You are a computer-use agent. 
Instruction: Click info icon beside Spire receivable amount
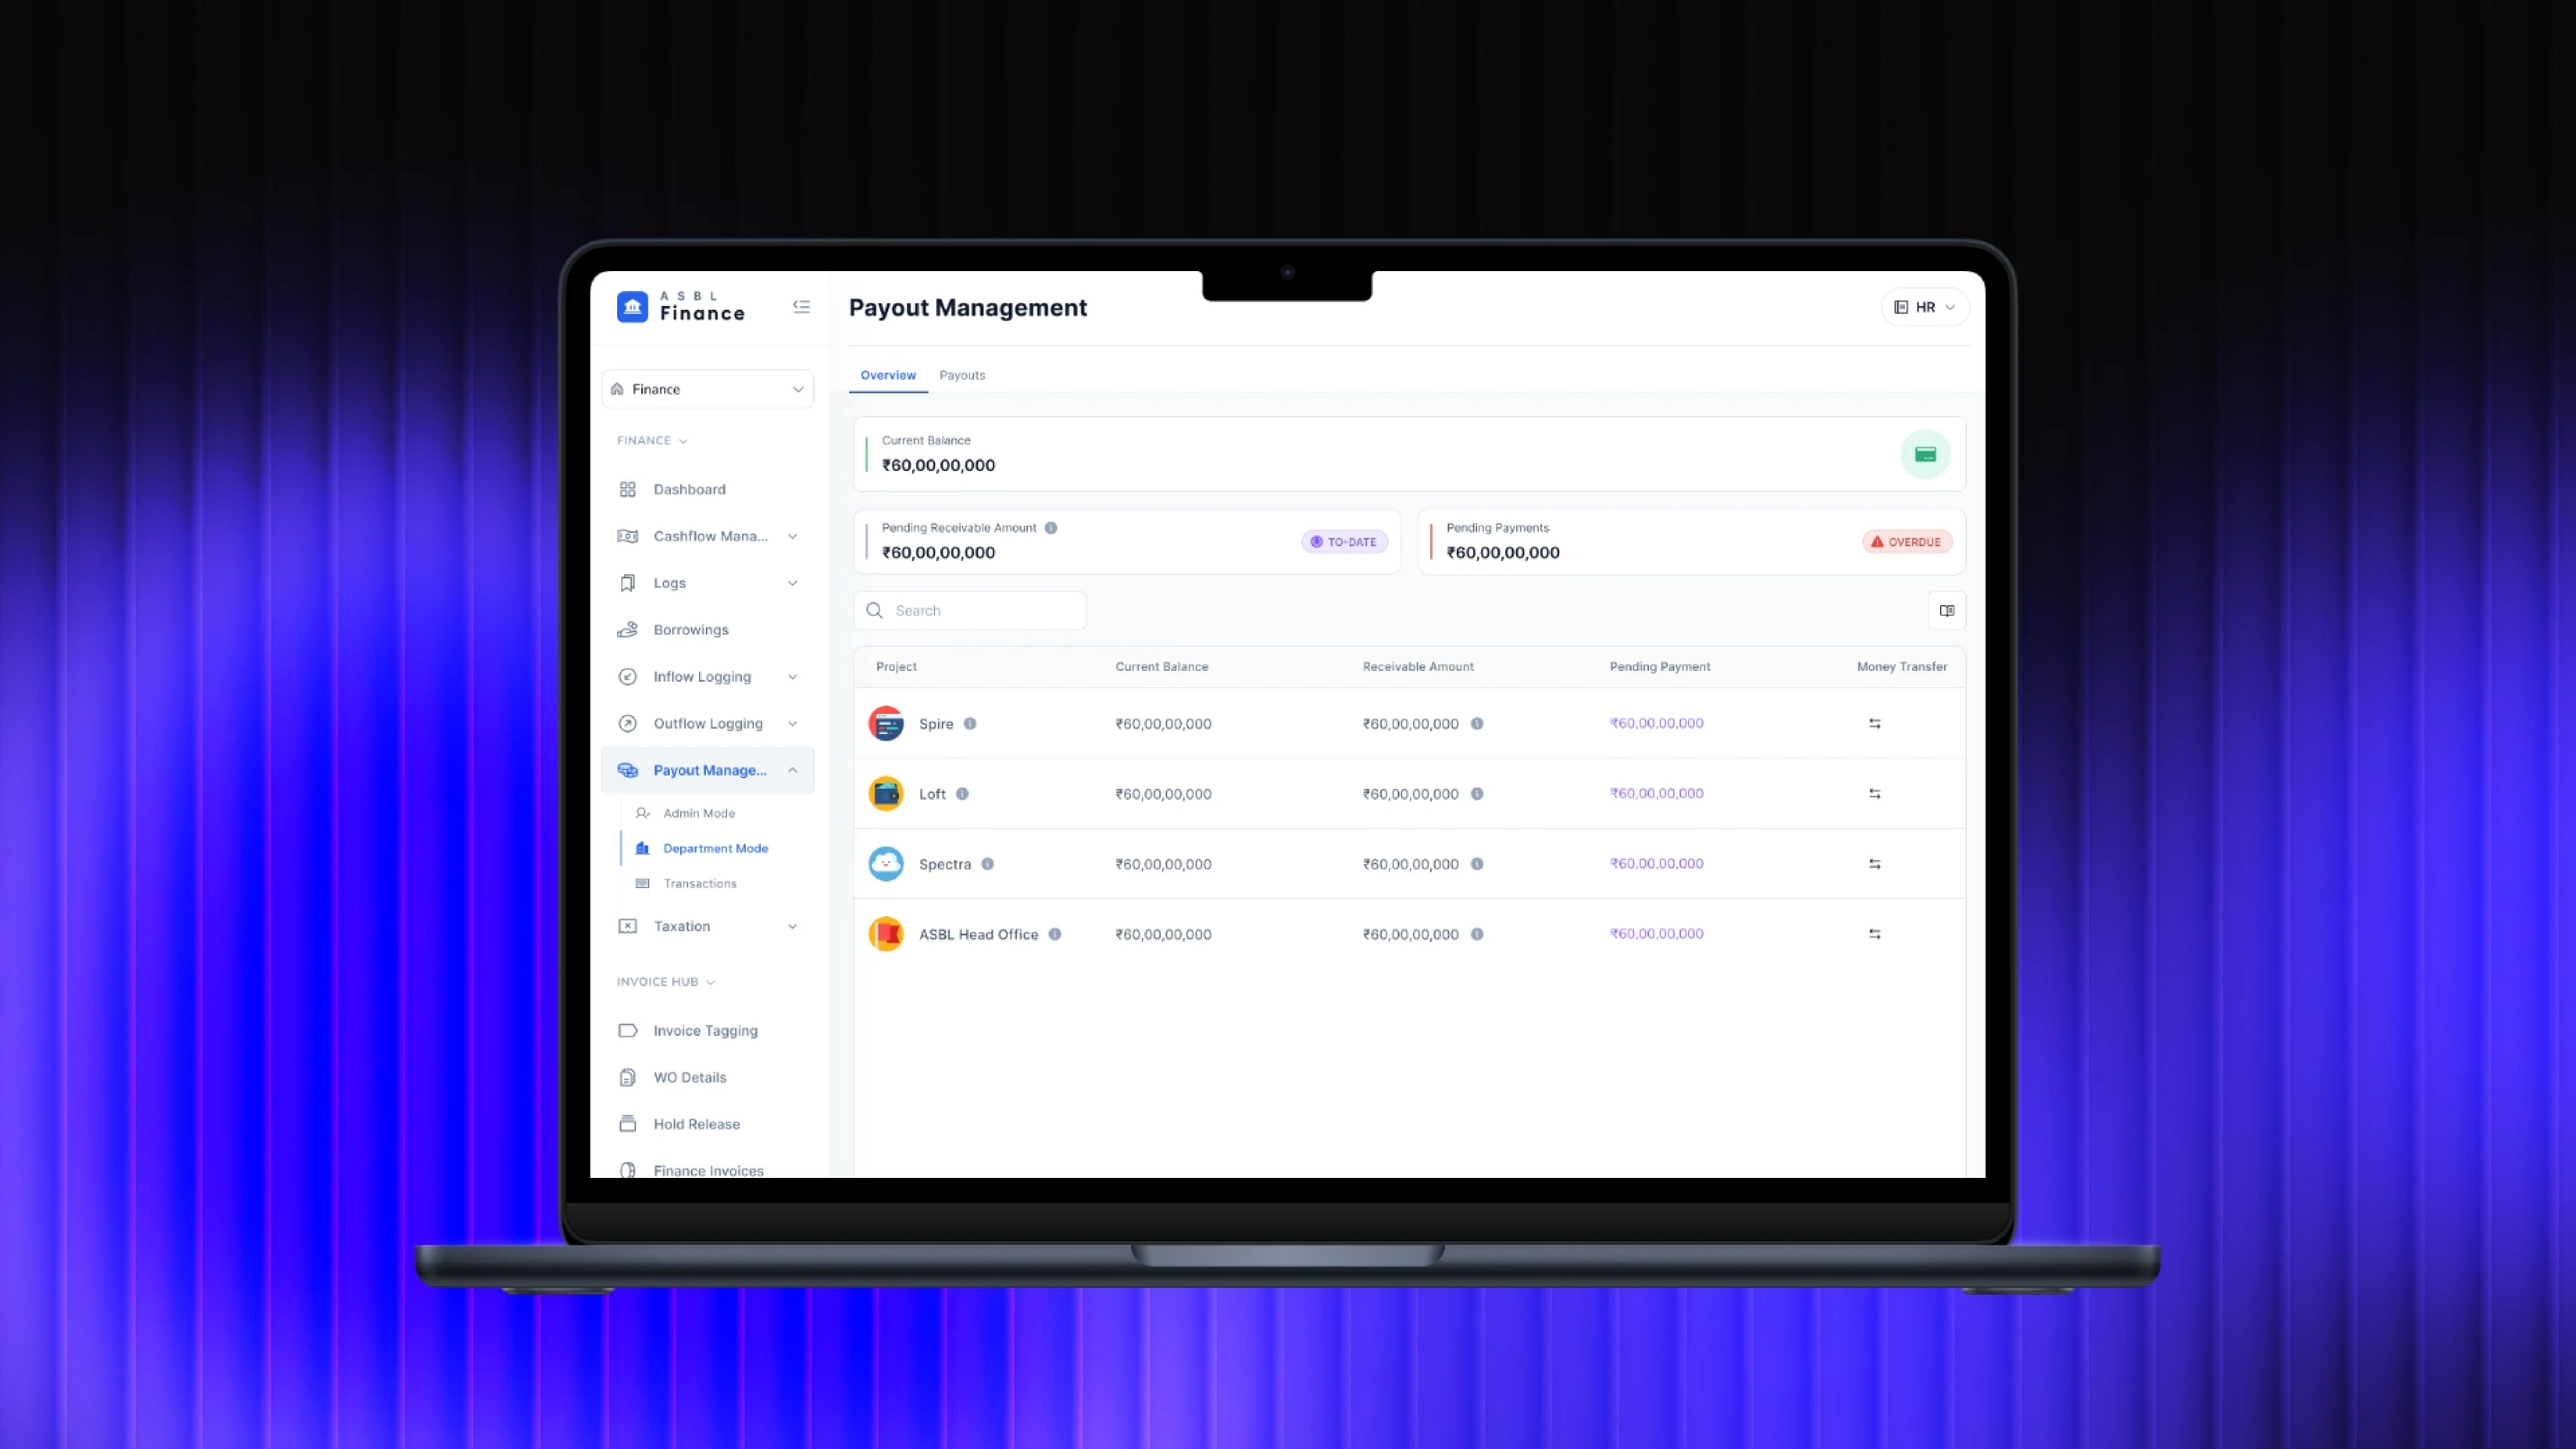coord(1477,724)
